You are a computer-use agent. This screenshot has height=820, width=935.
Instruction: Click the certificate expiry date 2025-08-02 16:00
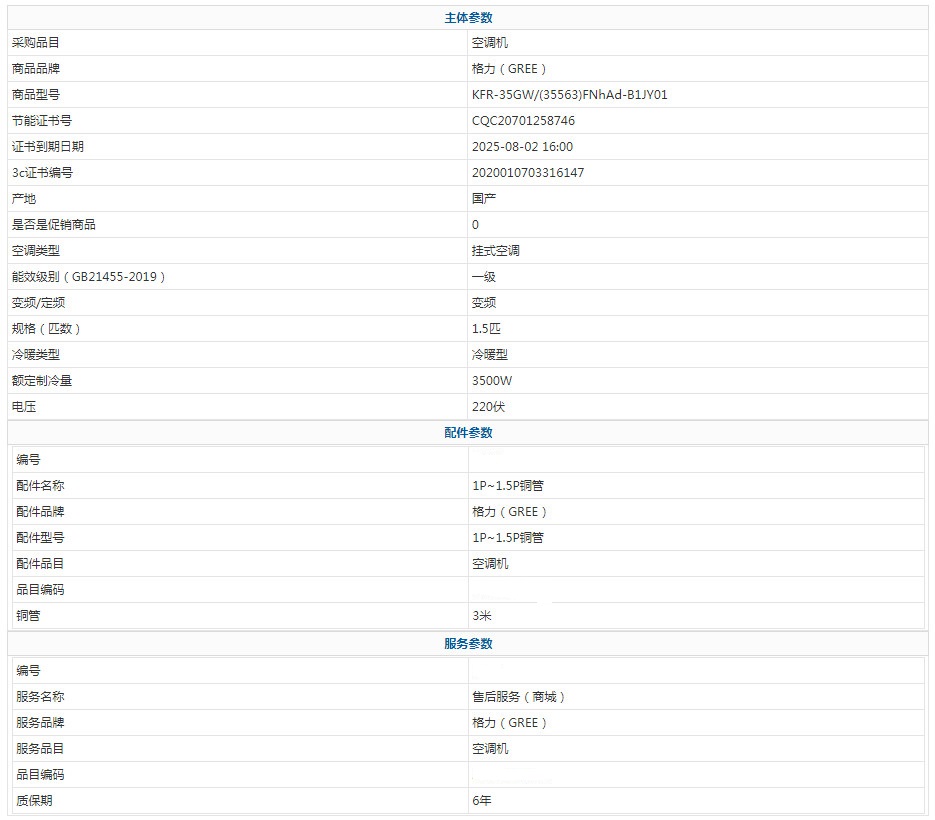pos(522,147)
